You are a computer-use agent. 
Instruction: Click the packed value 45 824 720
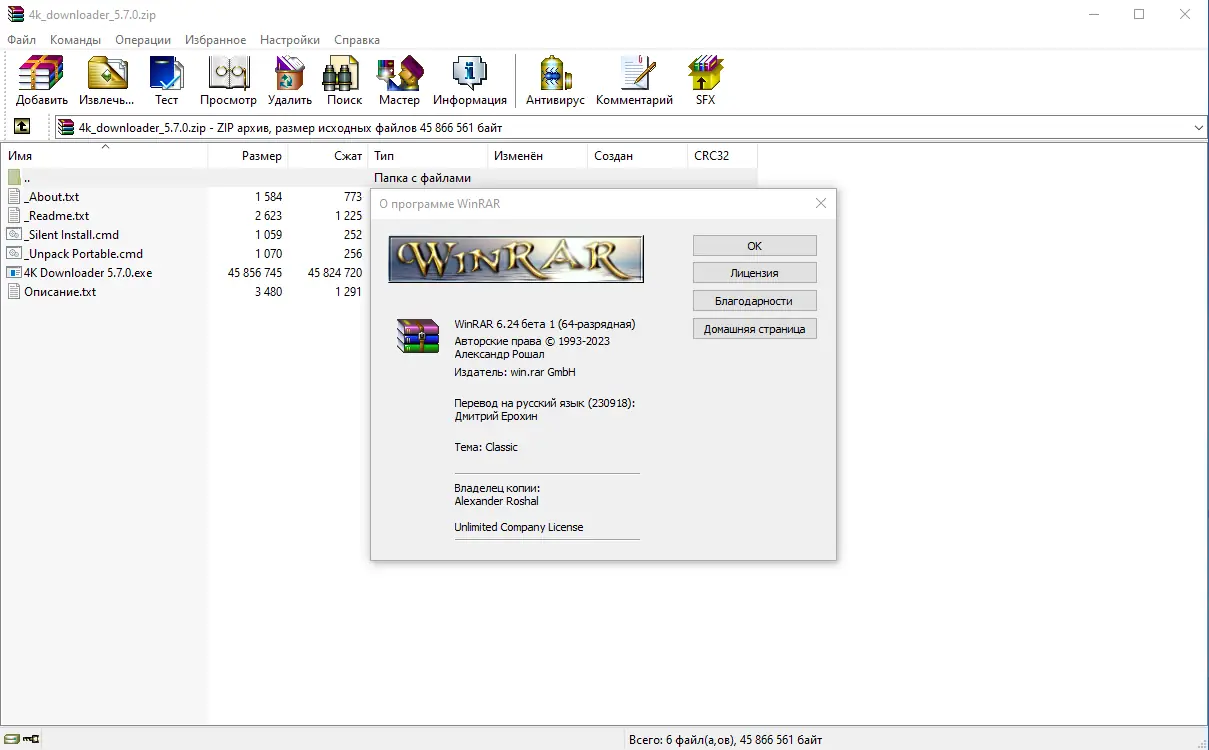point(335,273)
